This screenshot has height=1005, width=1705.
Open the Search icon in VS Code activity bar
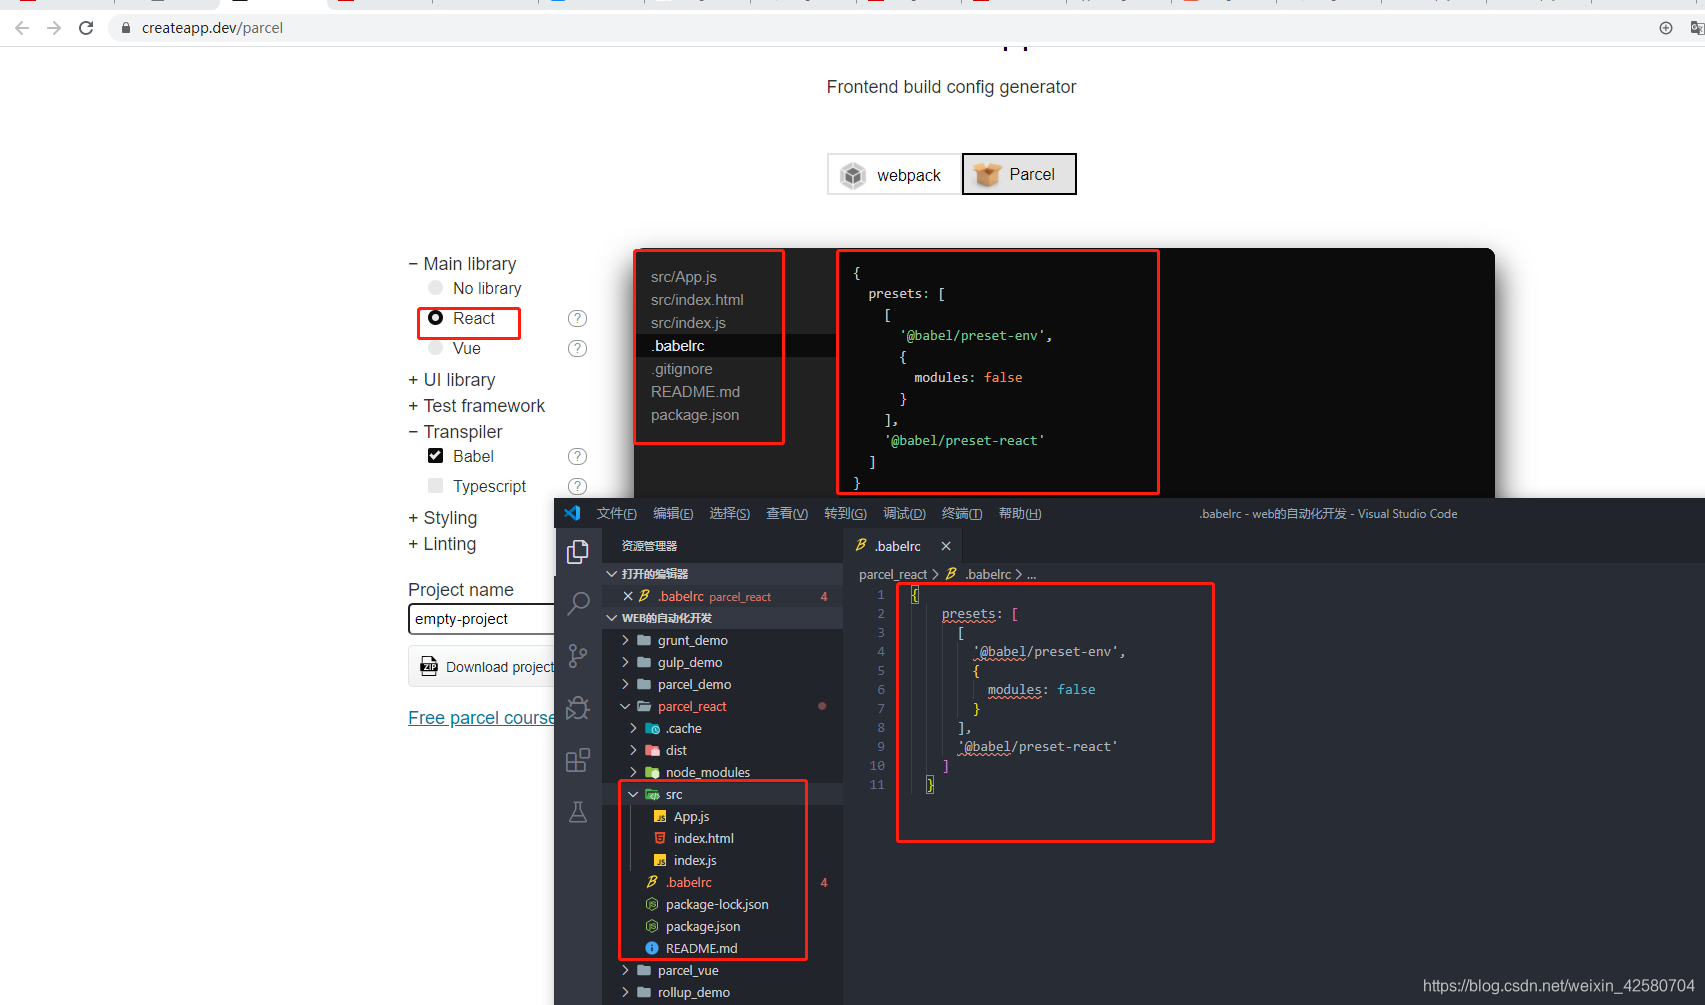click(578, 604)
